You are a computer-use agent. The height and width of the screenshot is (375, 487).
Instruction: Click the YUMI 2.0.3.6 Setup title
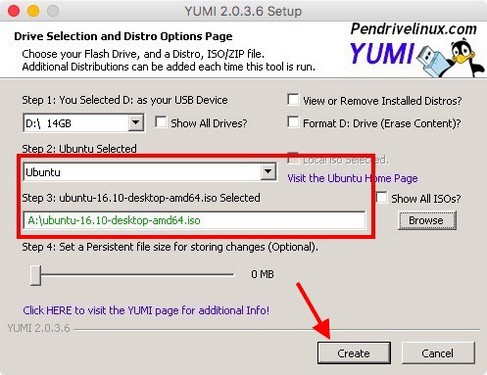243,11
